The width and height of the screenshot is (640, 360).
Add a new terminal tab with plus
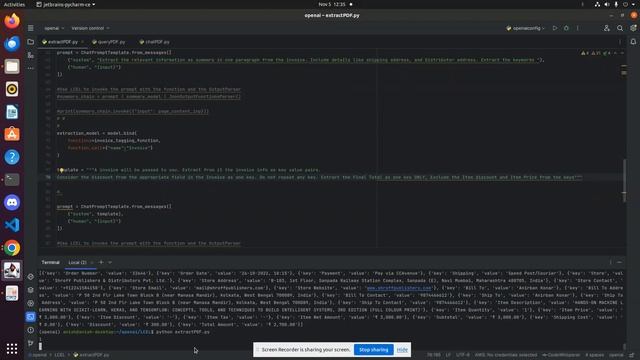[x=101, y=262]
